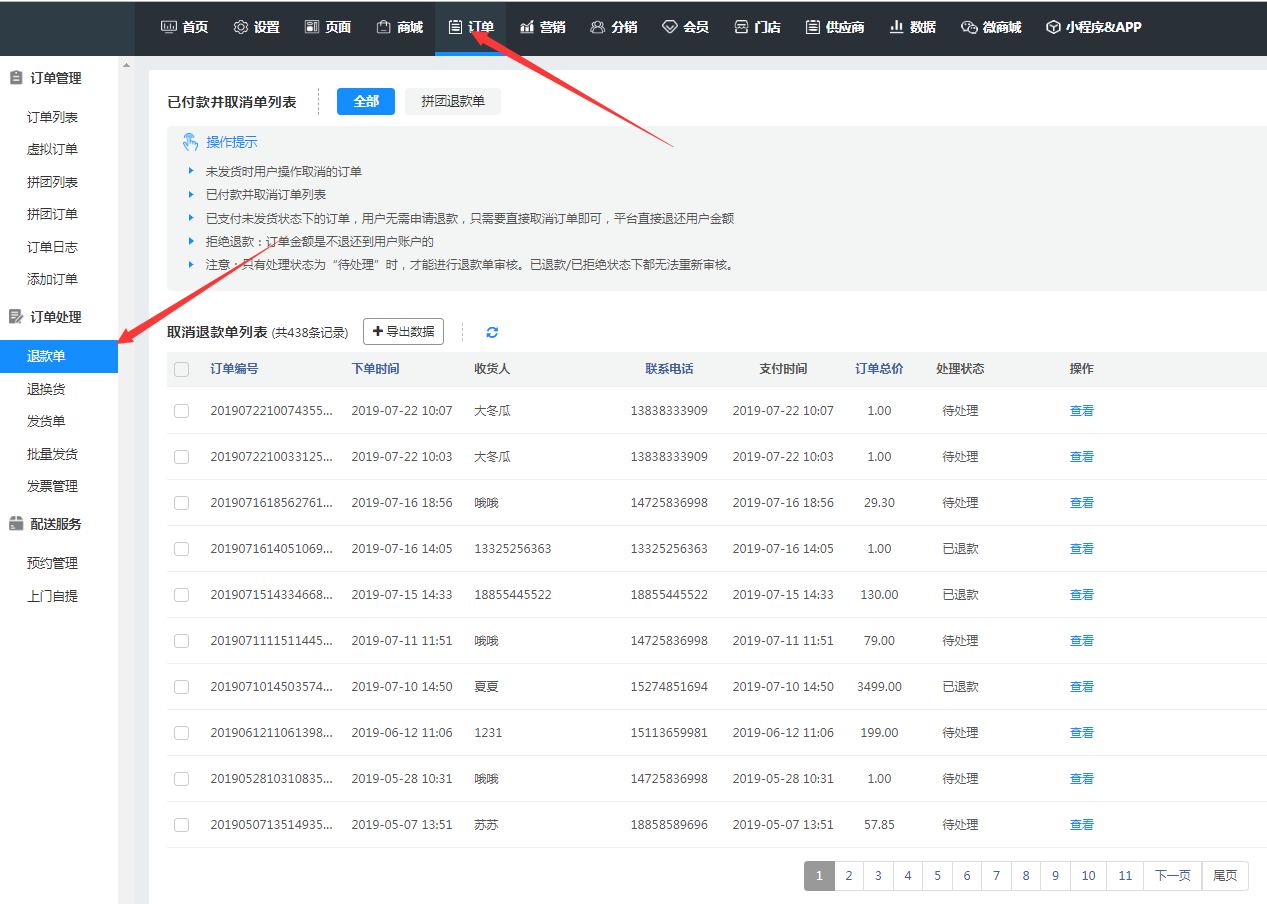This screenshot has height=904, width=1267.
Task: Switch to the 拼团退款单 tab
Action: pos(452,102)
